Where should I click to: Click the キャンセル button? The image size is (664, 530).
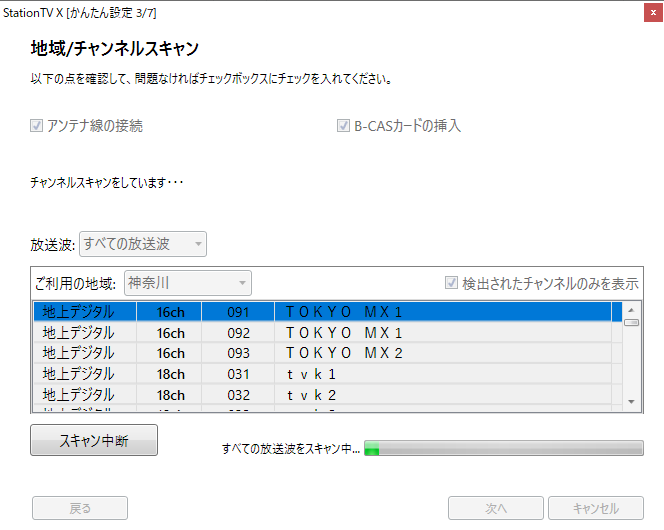[596, 508]
